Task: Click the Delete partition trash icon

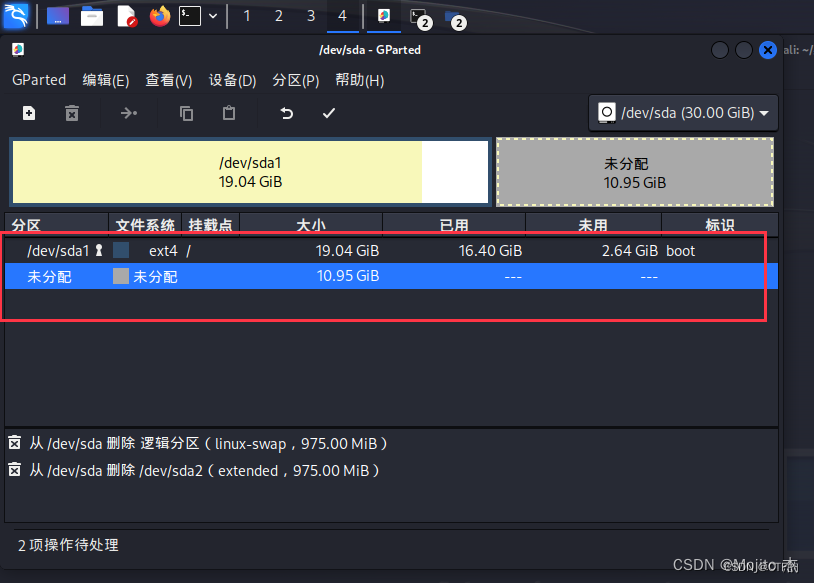Action: point(72,113)
